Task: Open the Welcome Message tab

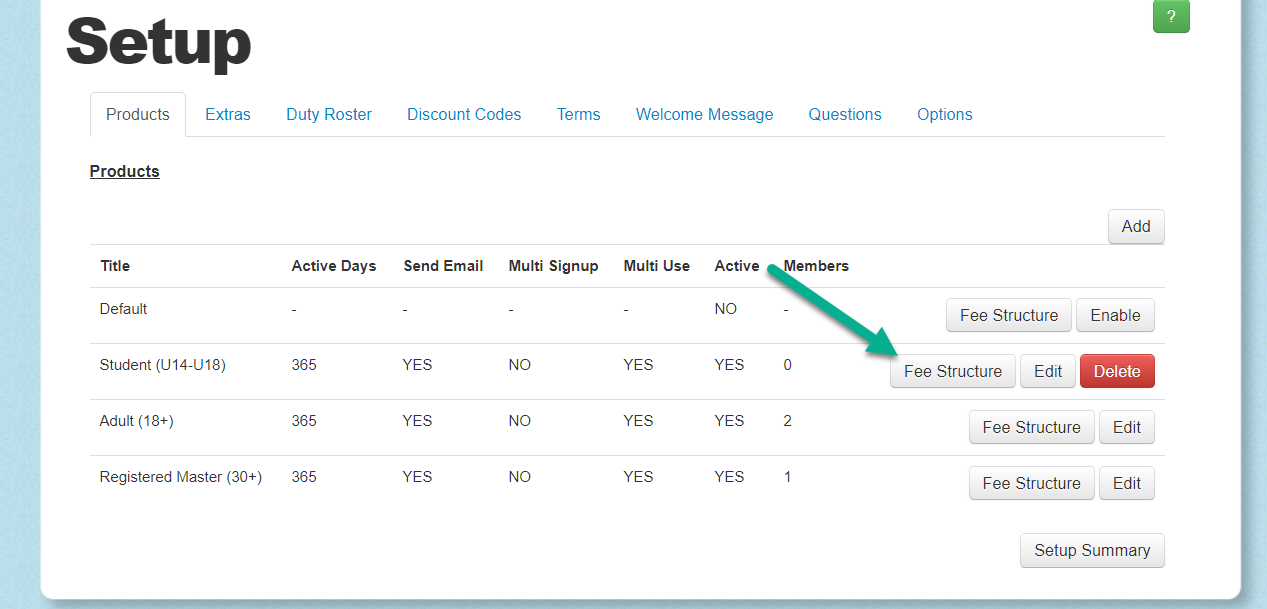Action: coord(705,114)
